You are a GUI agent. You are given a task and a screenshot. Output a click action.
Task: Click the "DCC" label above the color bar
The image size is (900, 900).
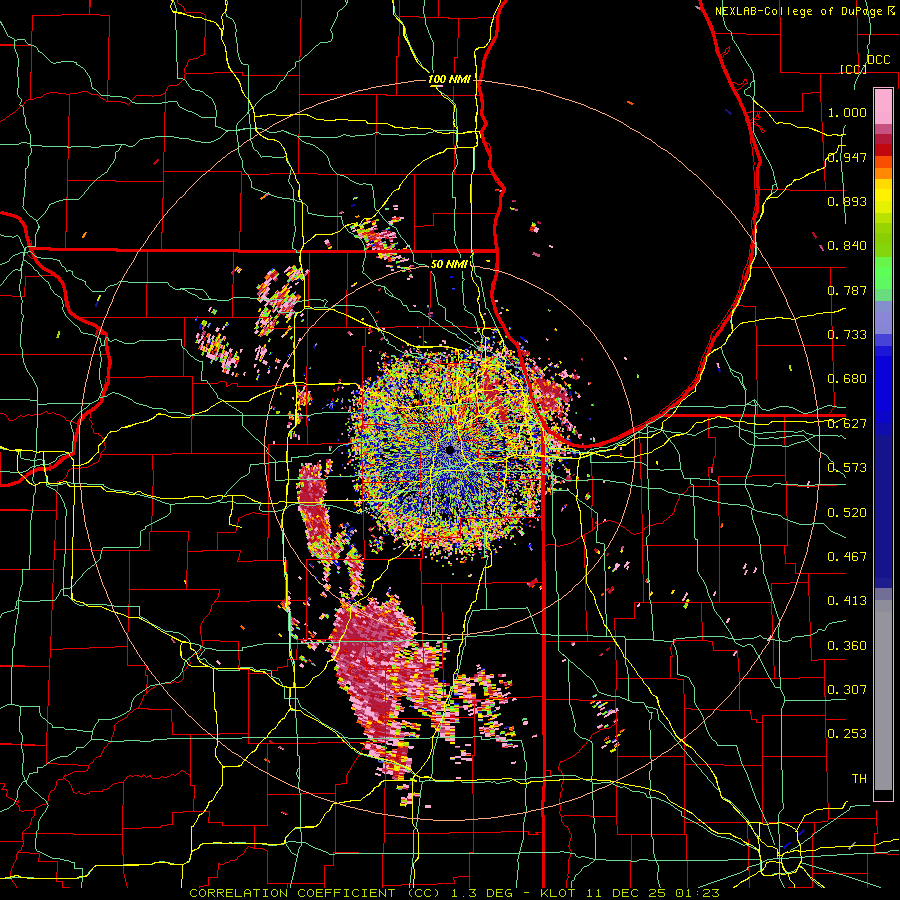pyautogui.click(x=878, y=60)
